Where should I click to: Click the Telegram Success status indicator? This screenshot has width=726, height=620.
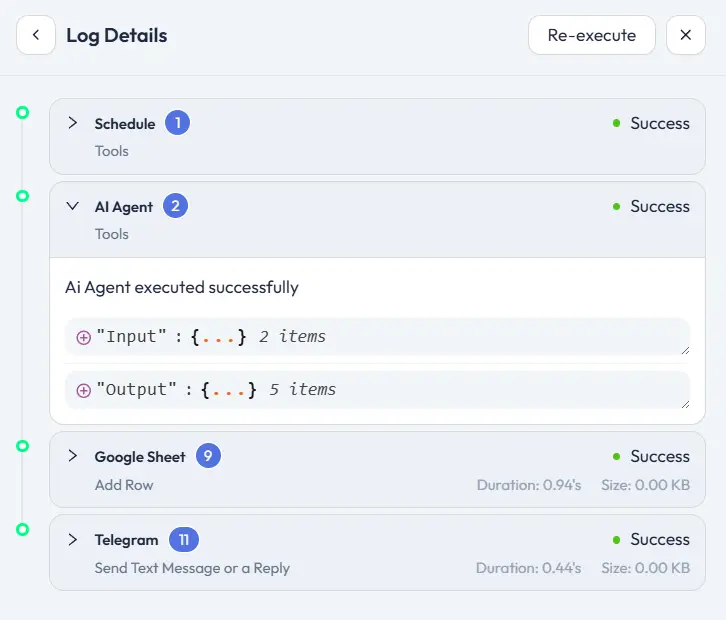click(651, 539)
